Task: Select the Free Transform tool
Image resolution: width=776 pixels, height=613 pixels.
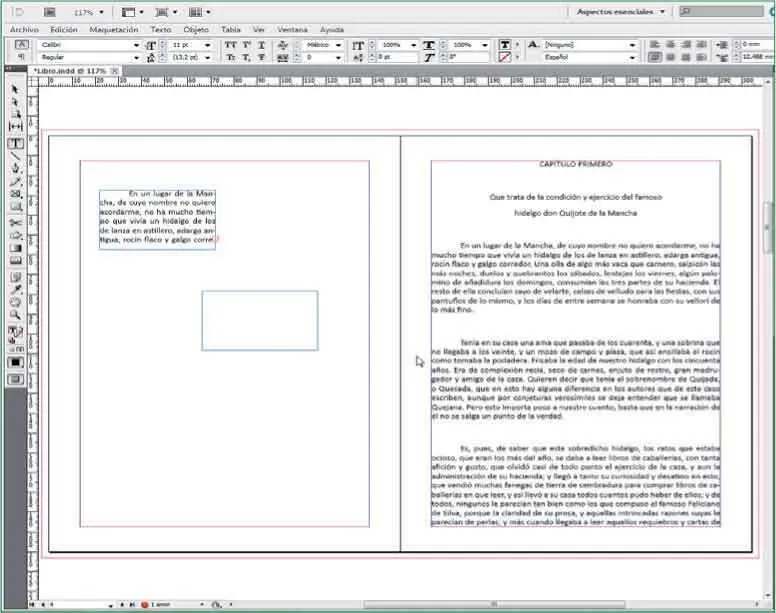Action: point(15,236)
